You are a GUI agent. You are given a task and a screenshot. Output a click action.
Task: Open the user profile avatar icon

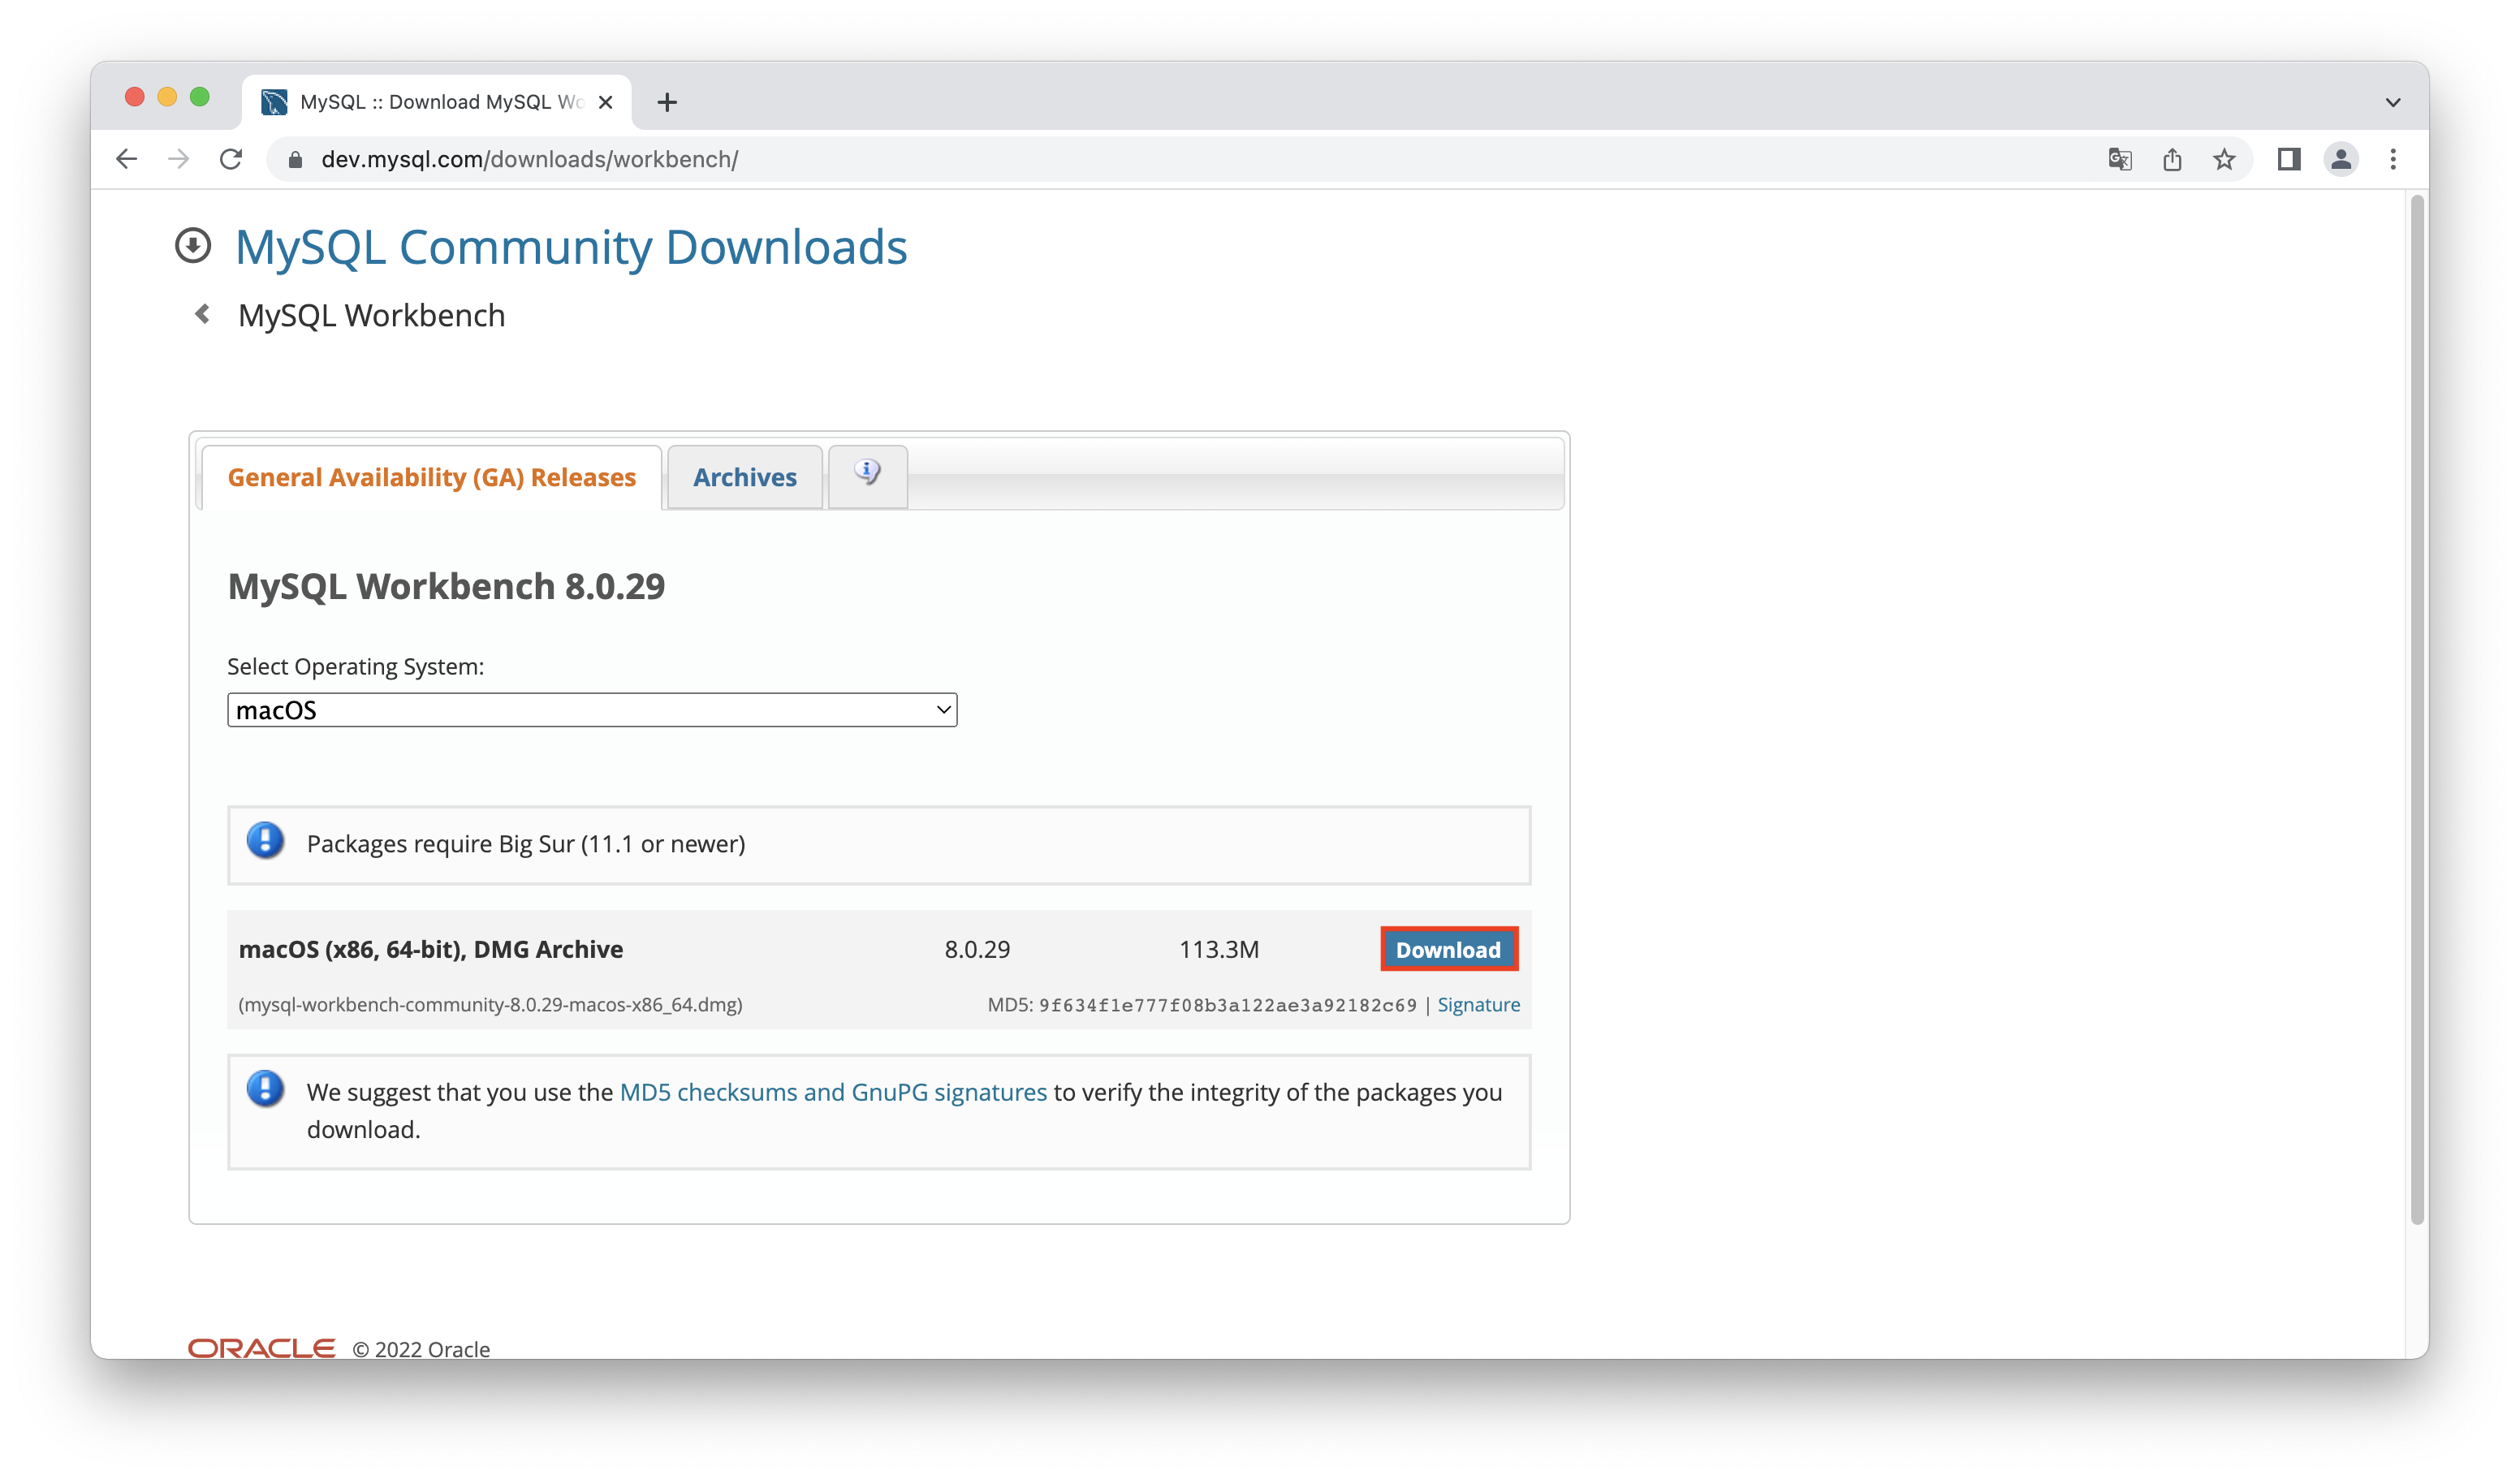coord(2341,159)
